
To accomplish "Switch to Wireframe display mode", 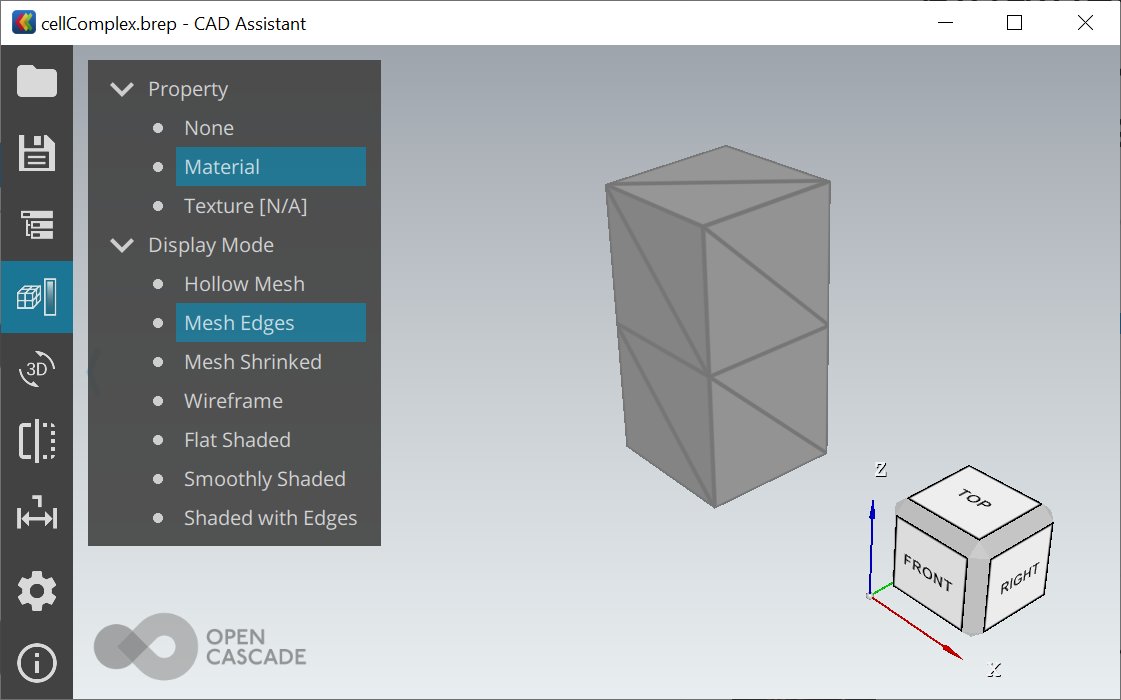I will tap(233, 400).
